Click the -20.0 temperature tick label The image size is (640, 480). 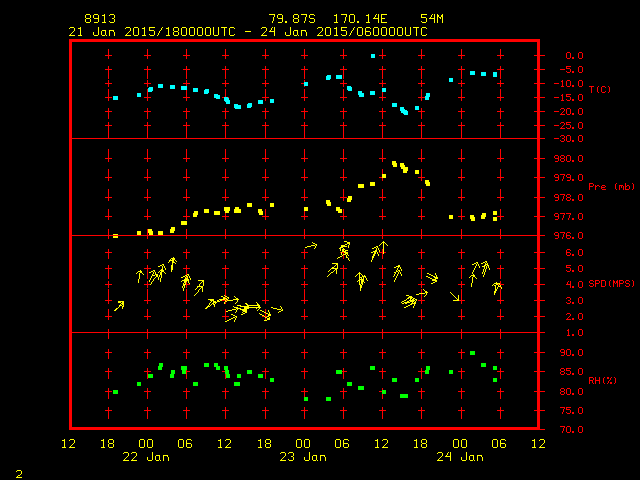568,111
